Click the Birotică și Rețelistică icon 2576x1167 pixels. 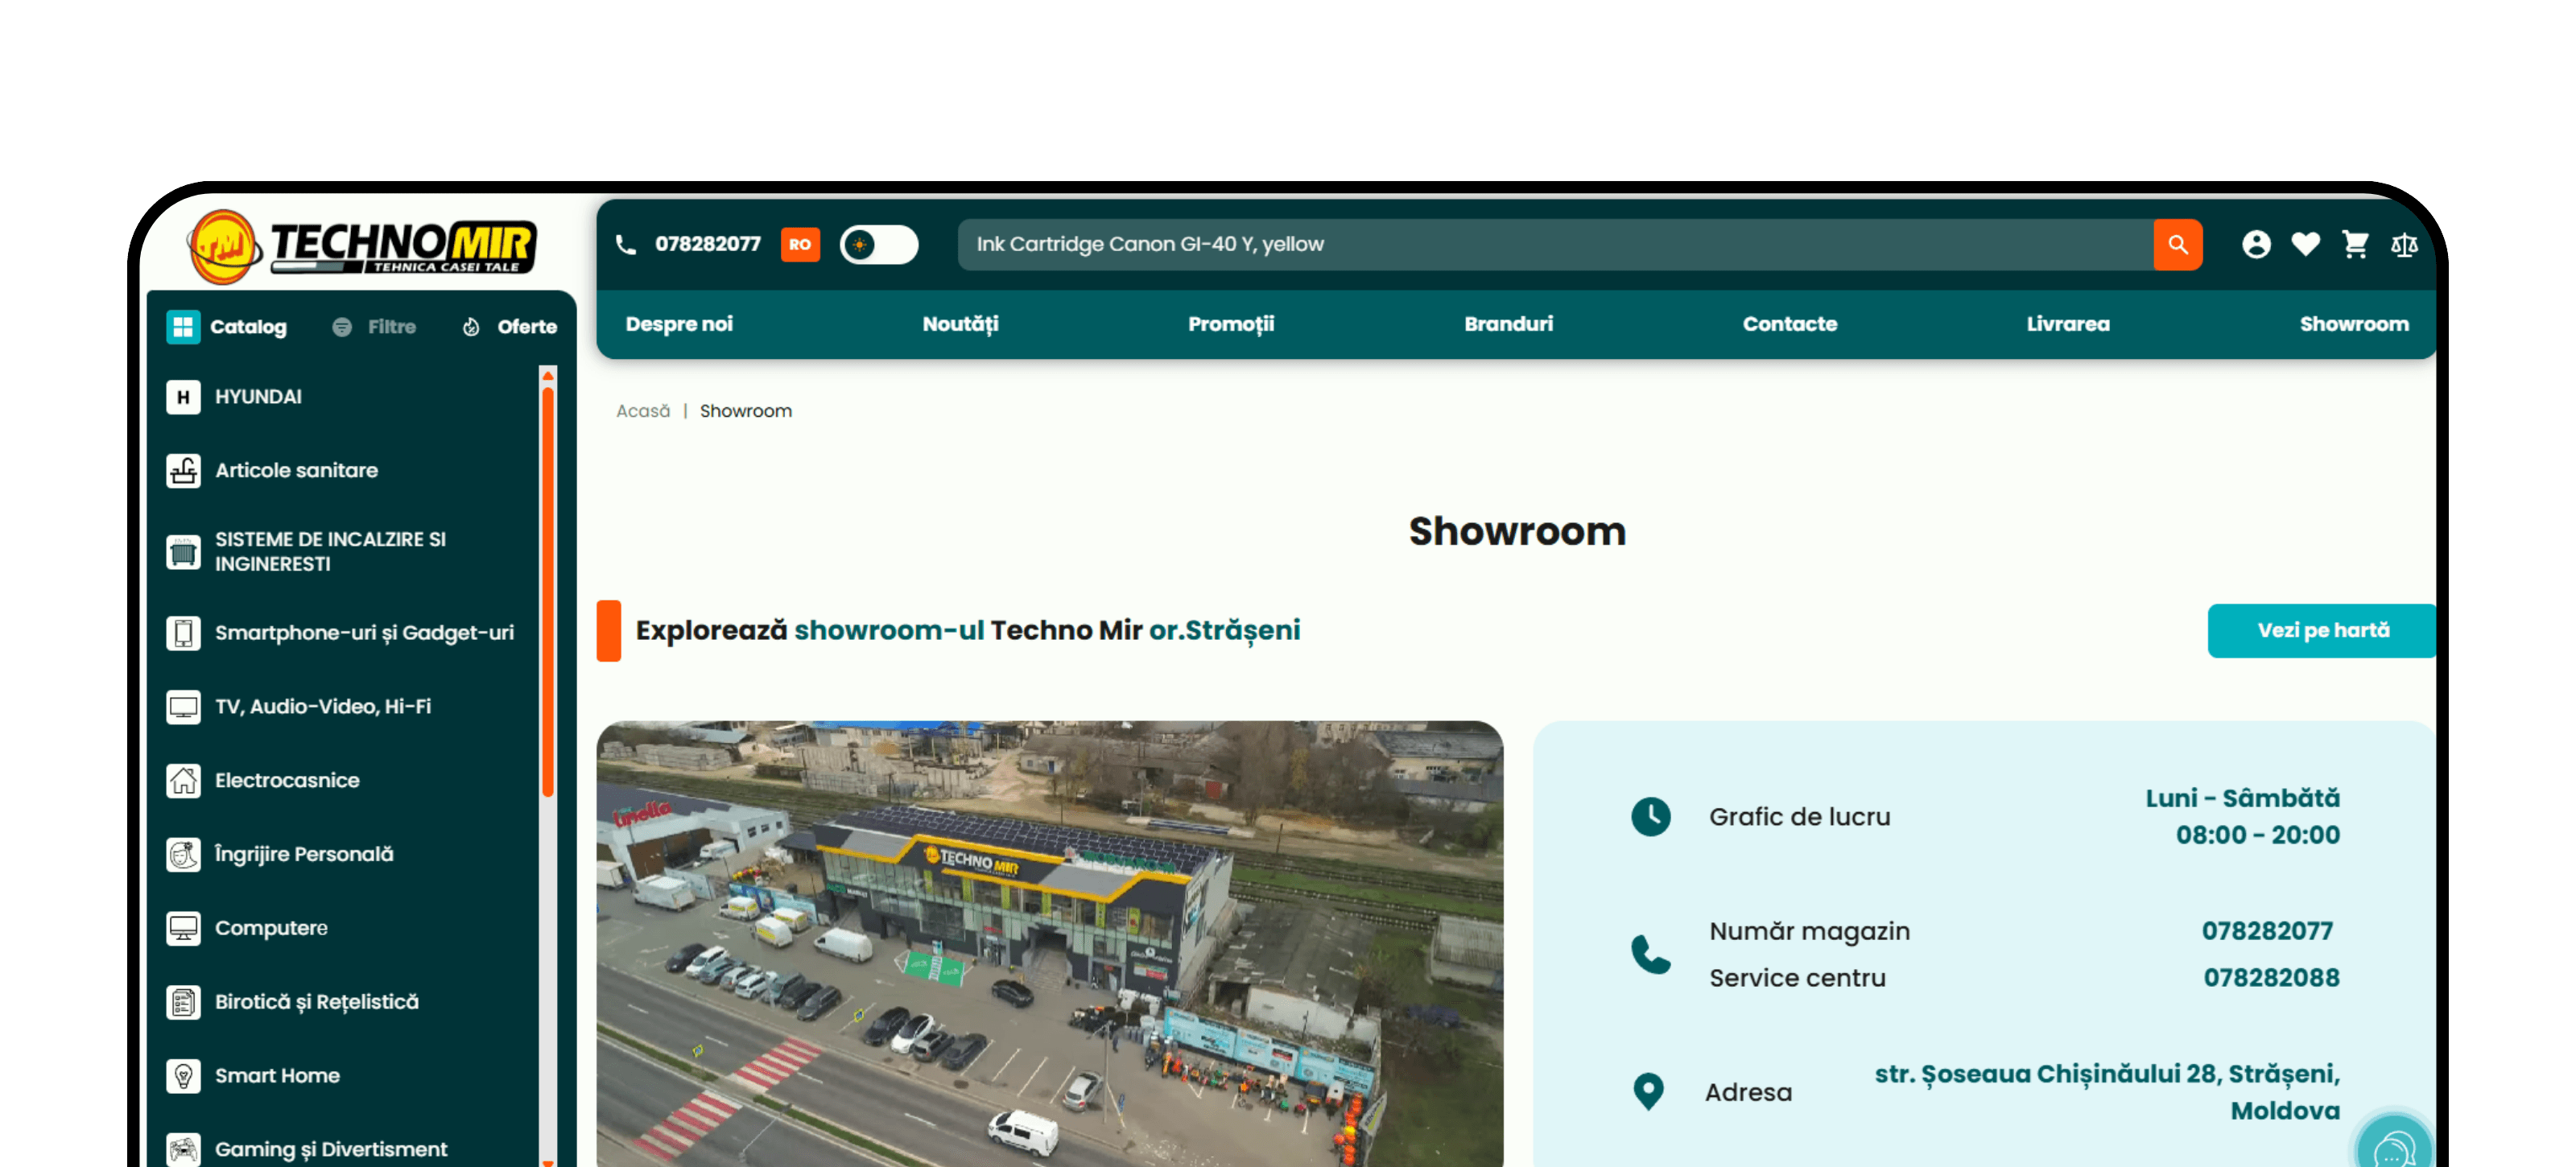(183, 1002)
